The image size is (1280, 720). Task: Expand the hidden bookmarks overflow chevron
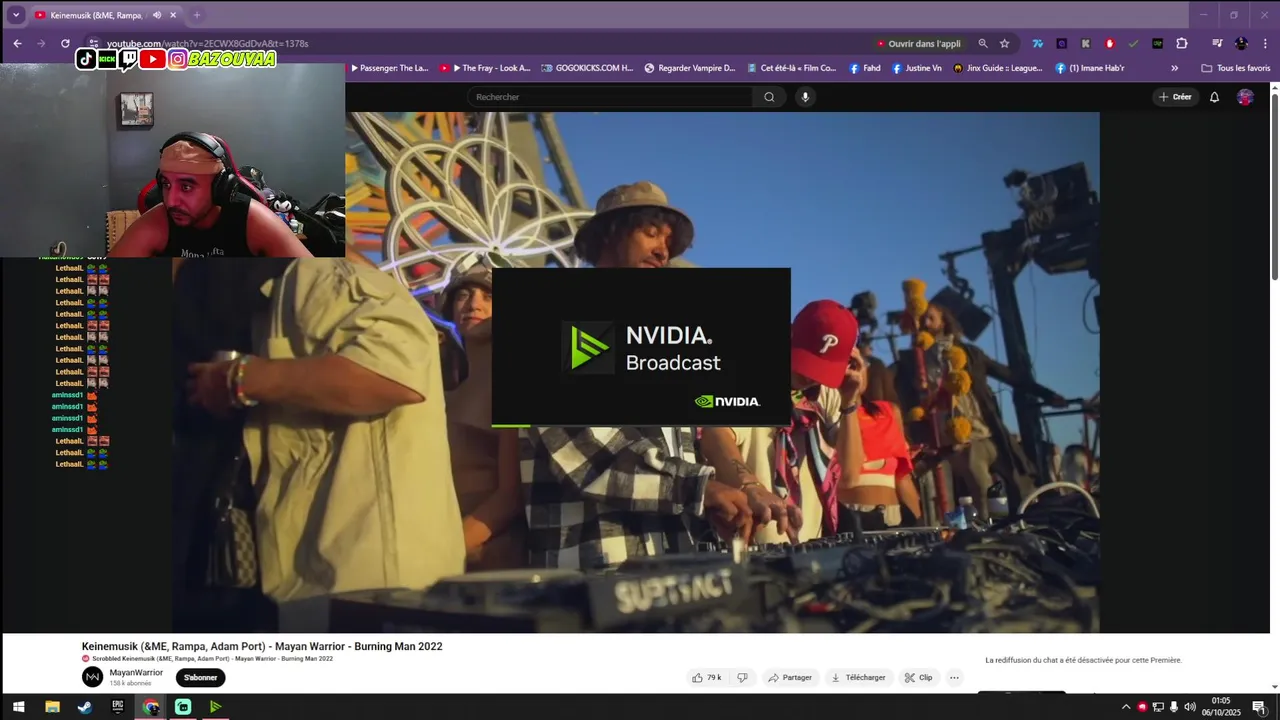click(1175, 68)
